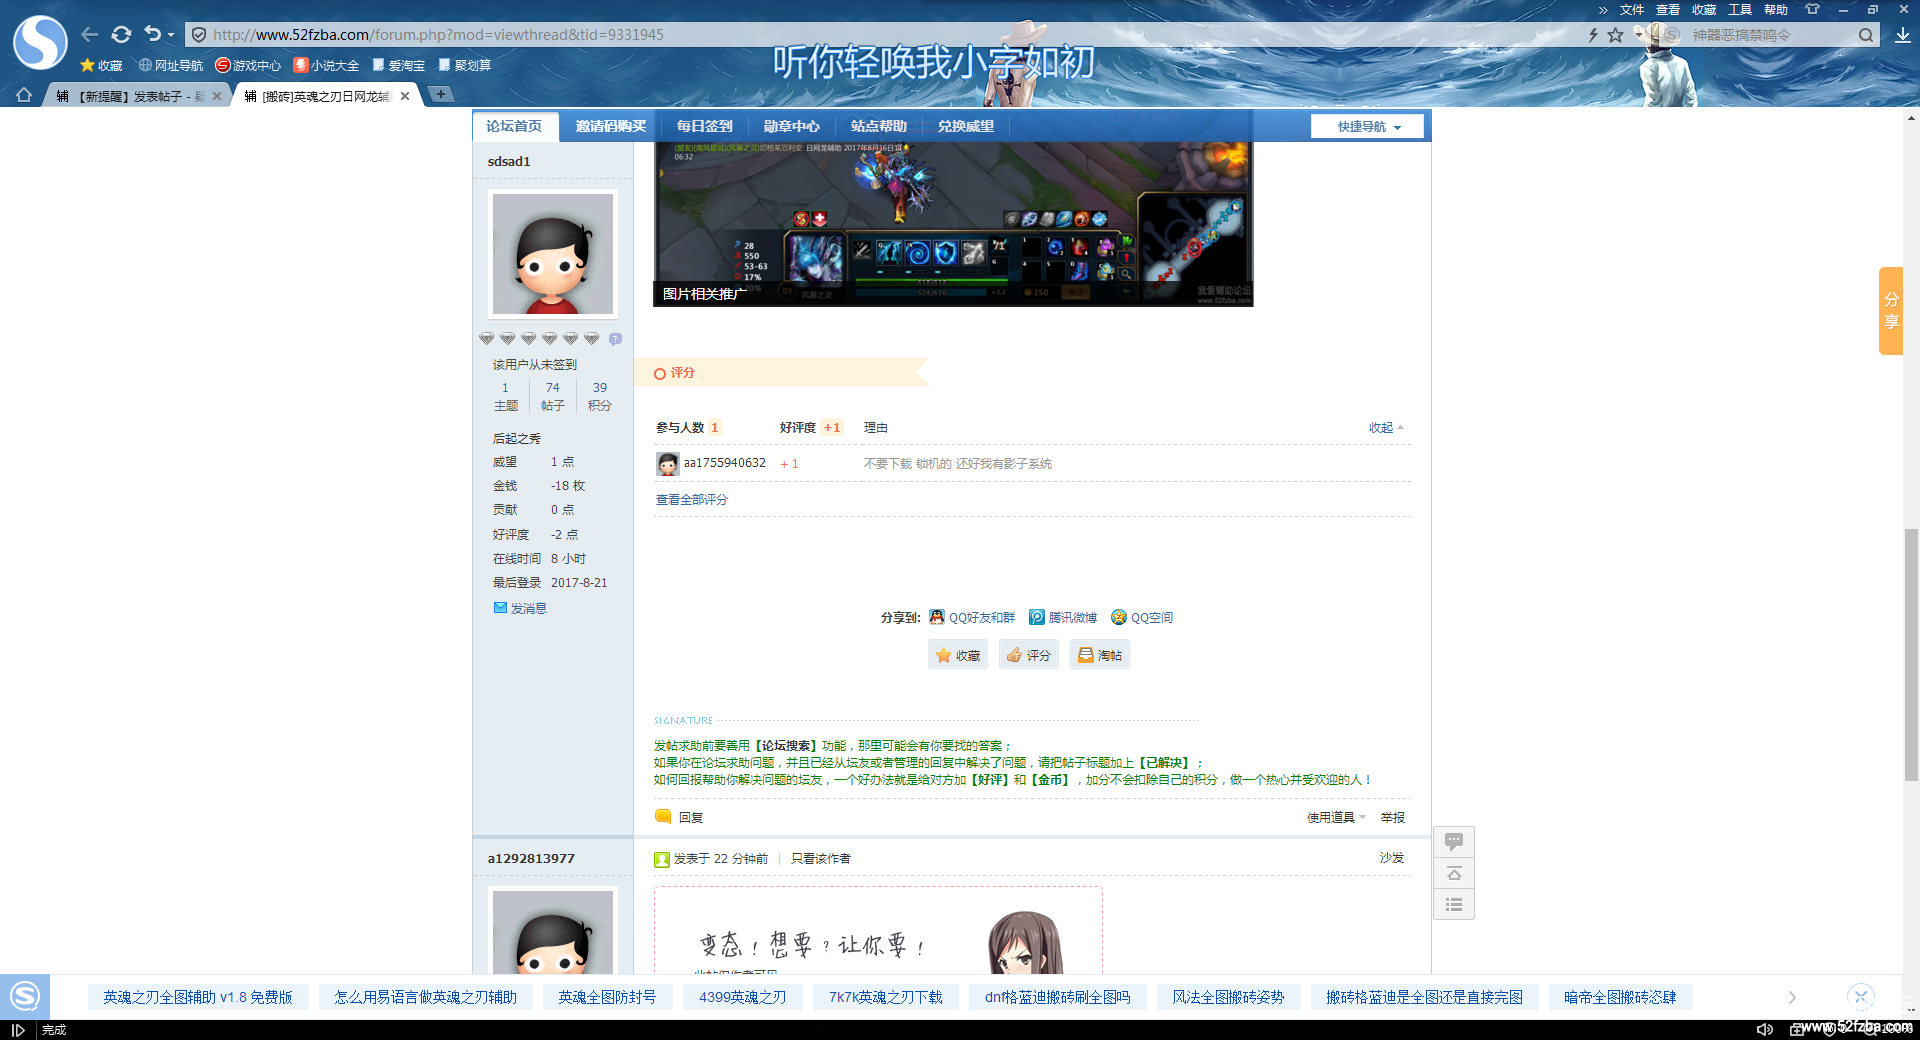Click 发消息 to send a message
The width and height of the screenshot is (1920, 1040).
coord(521,608)
